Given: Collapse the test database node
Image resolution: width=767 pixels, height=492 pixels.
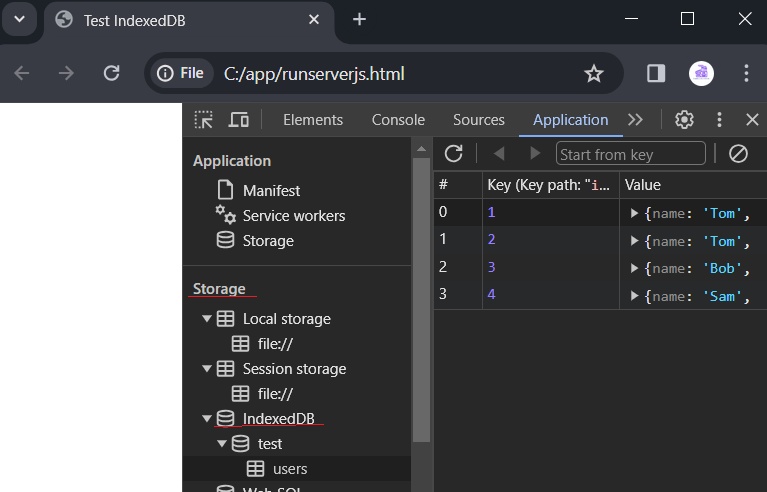Looking at the screenshot, I should (x=222, y=444).
